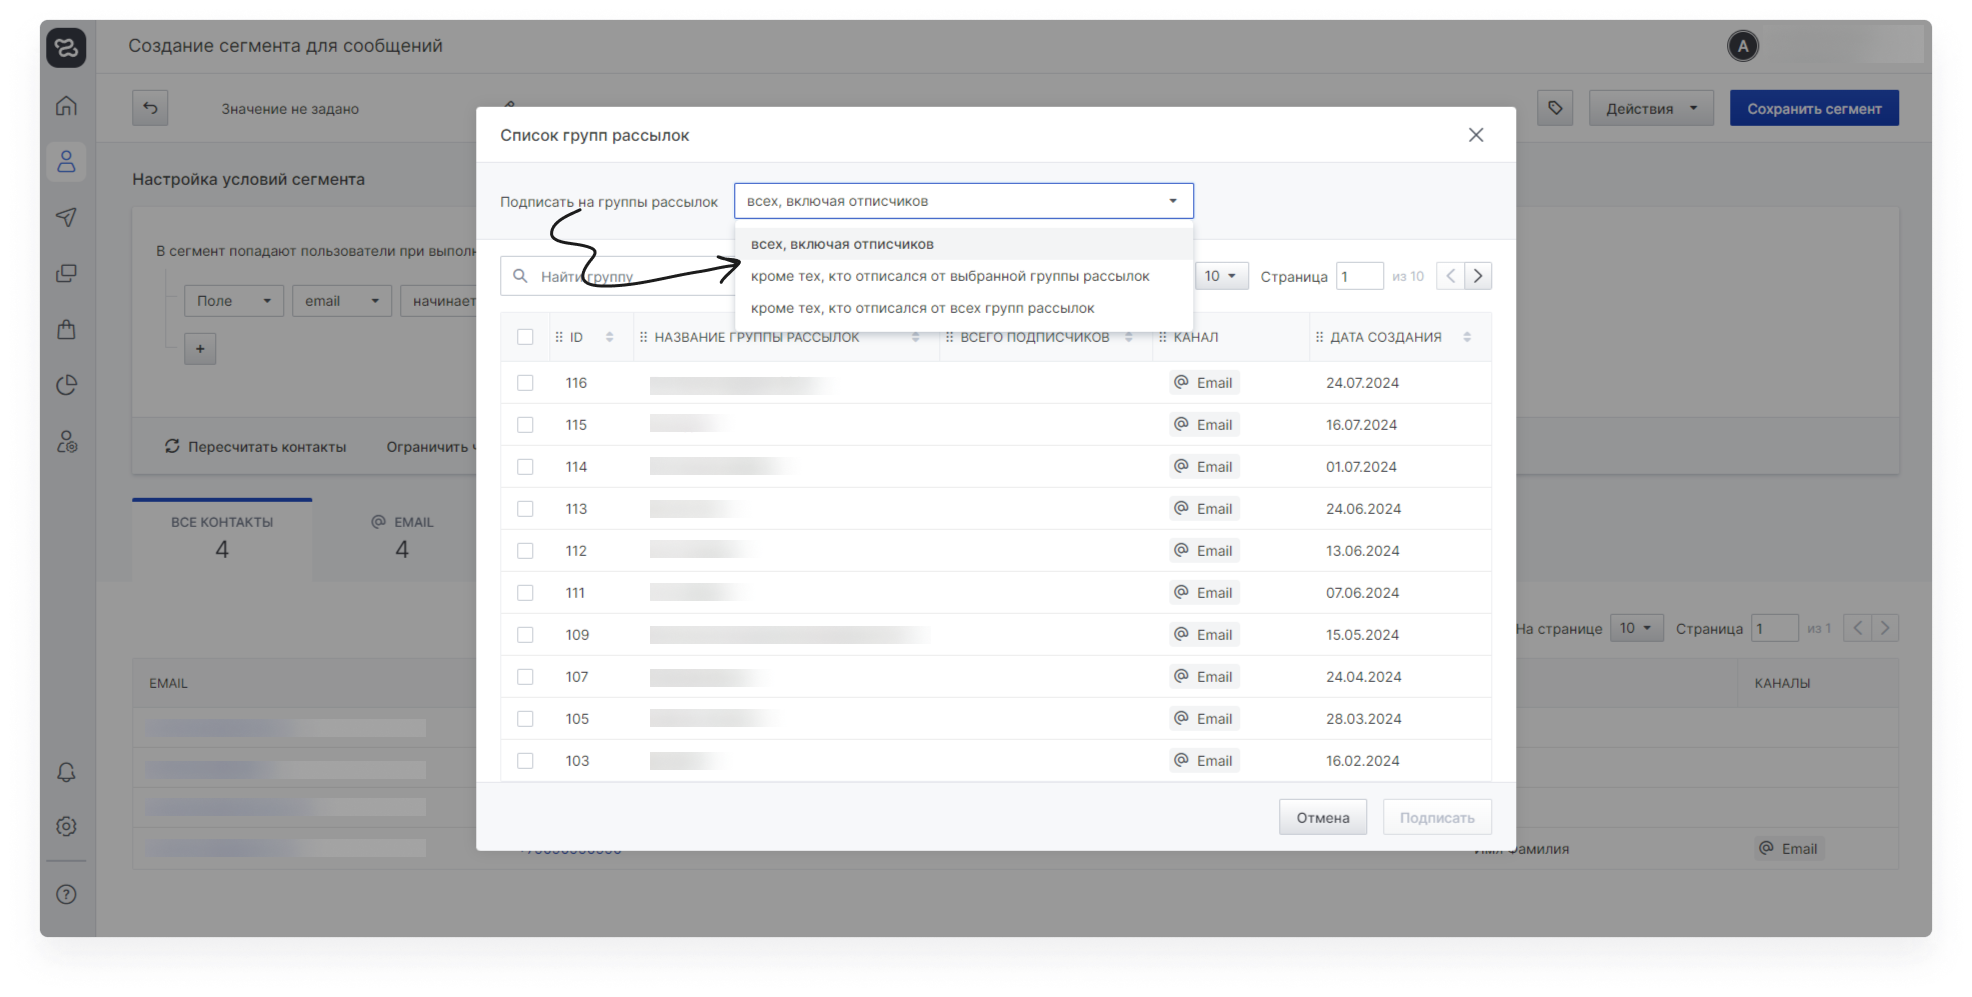This screenshot has width=1972, height=997.
Task: Open the contacts person icon in sidebar
Action: click(x=66, y=161)
